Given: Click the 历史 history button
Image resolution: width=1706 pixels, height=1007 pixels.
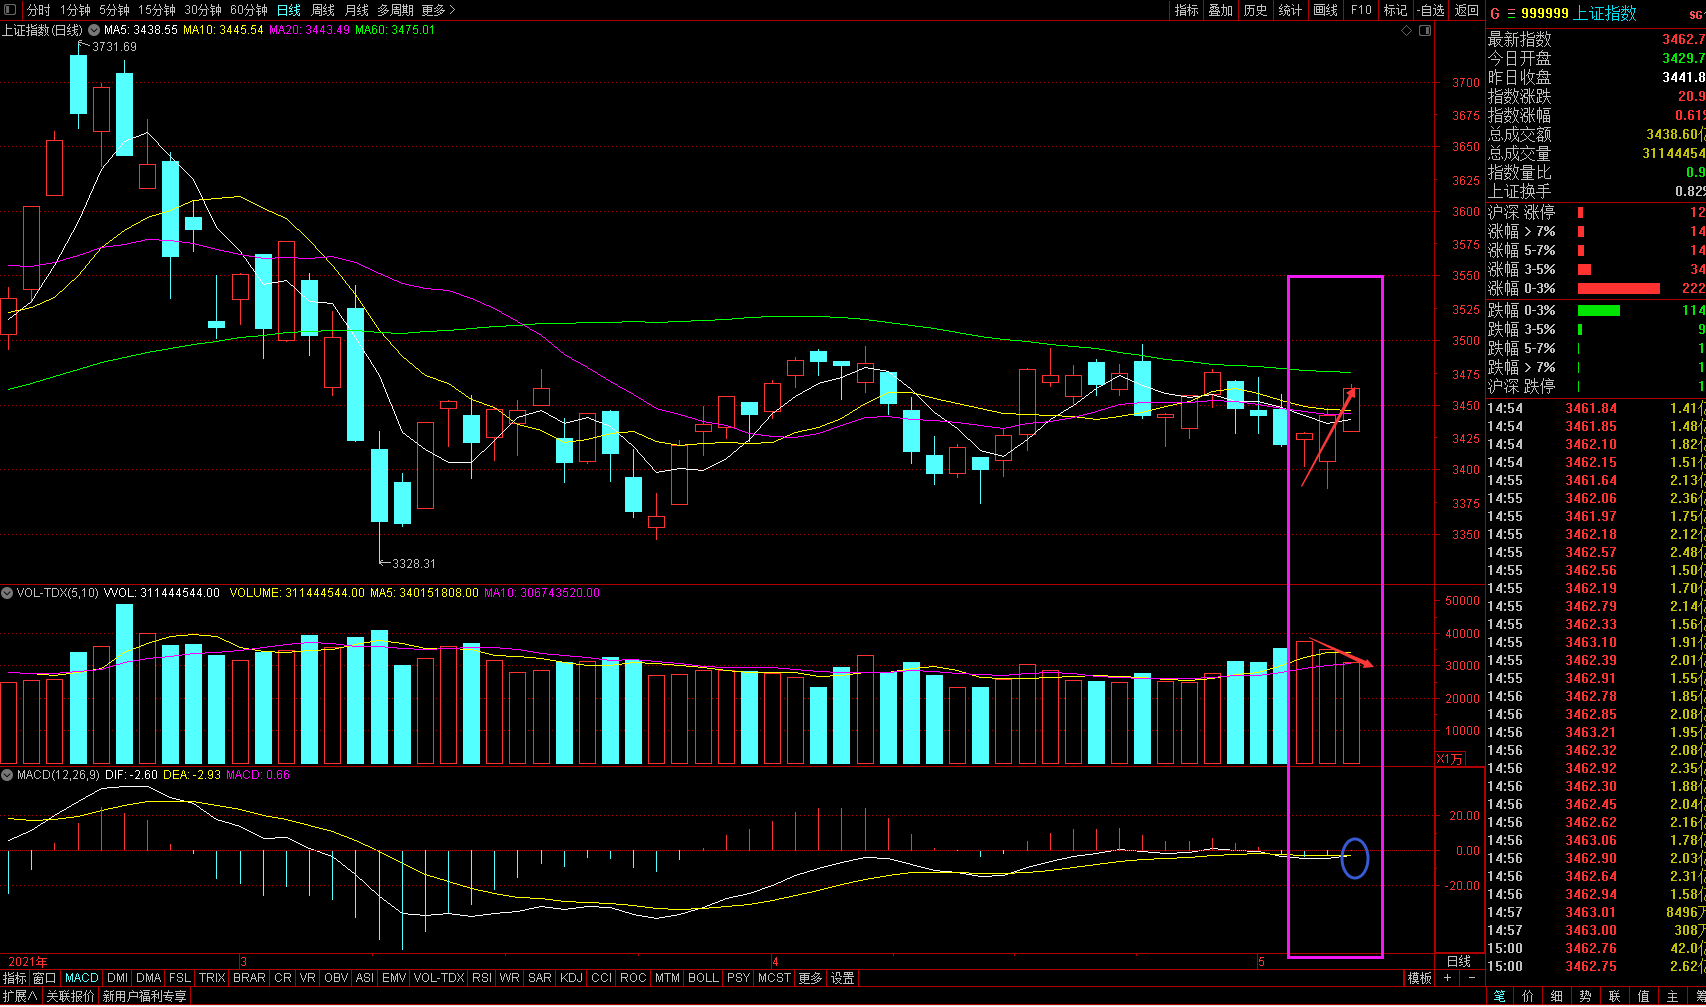Looking at the screenshot, I should [x=1256, y=10].
